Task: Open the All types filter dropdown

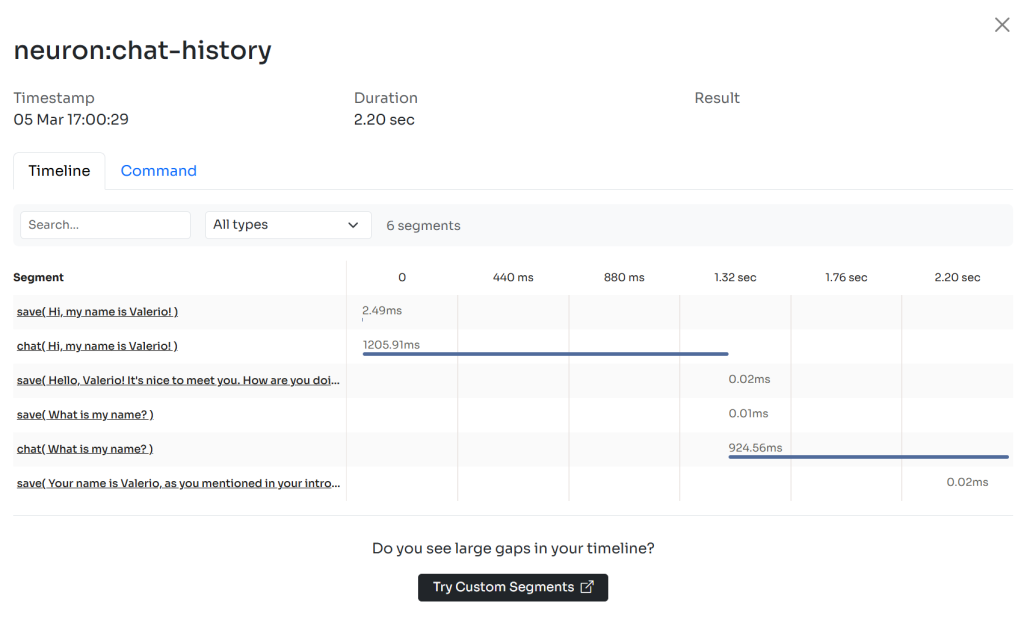Action: (288, 225)
